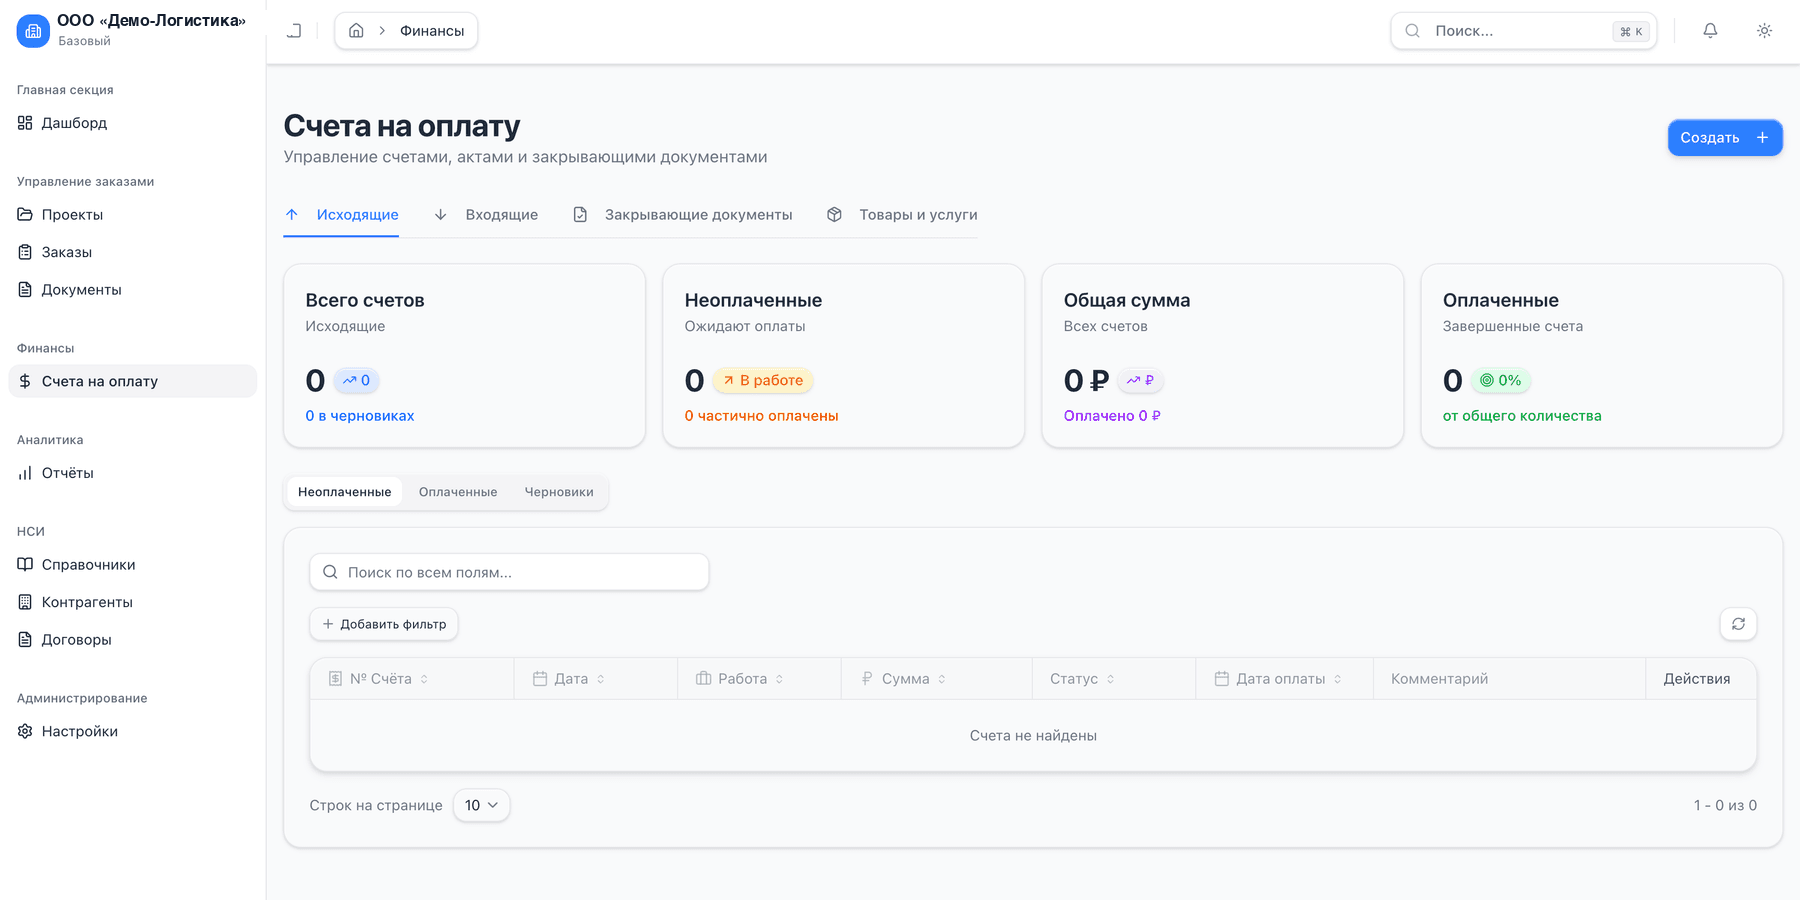Select Оплаченные filter tab
The width and height of the screenshot is (1800, 900).
pos(458,492)
